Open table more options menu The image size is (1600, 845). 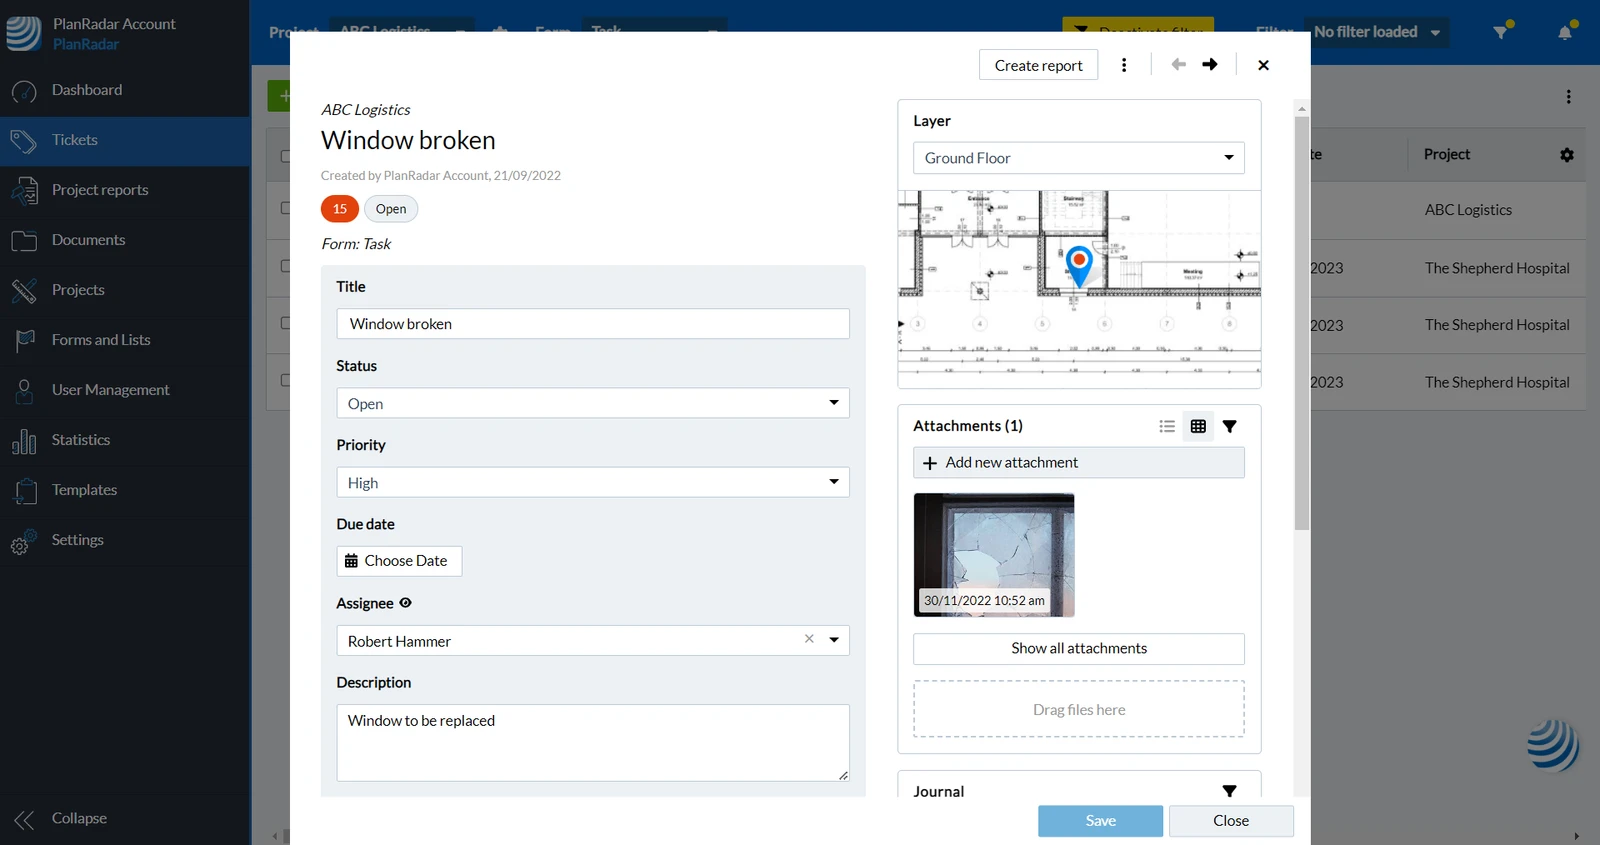tap(1568, 97)
